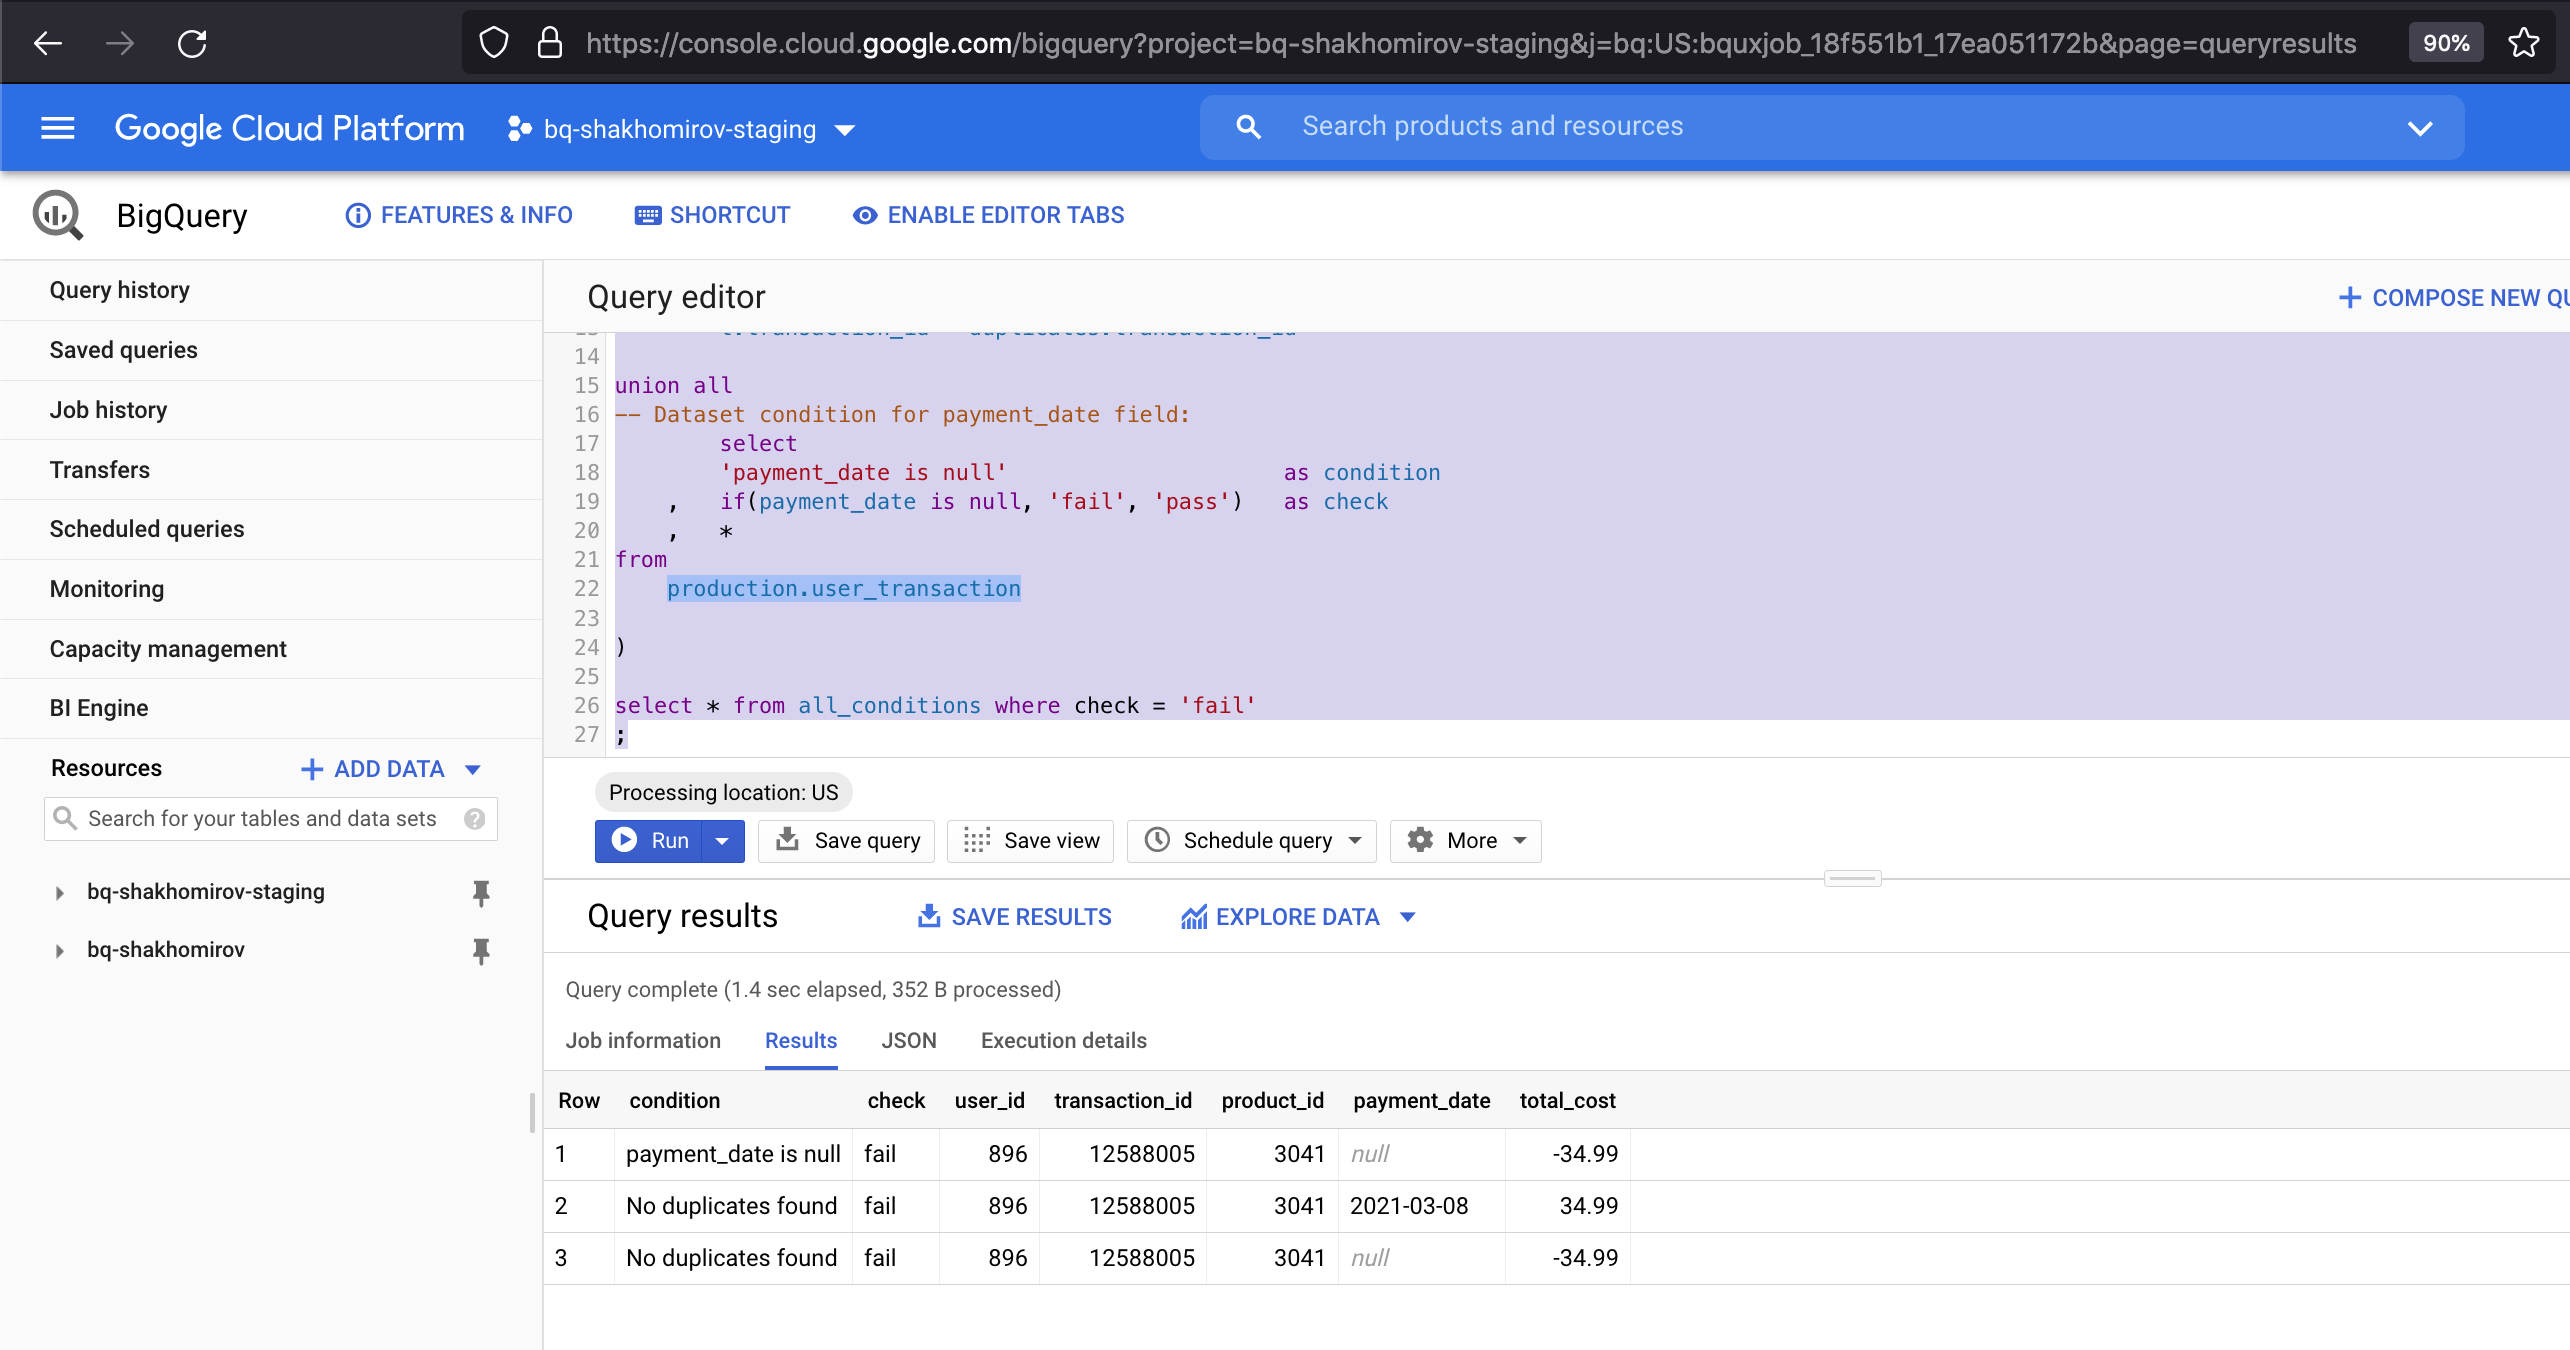2570x1350 pixels.
Task: Expand the bq-shakhomirov tree item
Action: point(58,950)
